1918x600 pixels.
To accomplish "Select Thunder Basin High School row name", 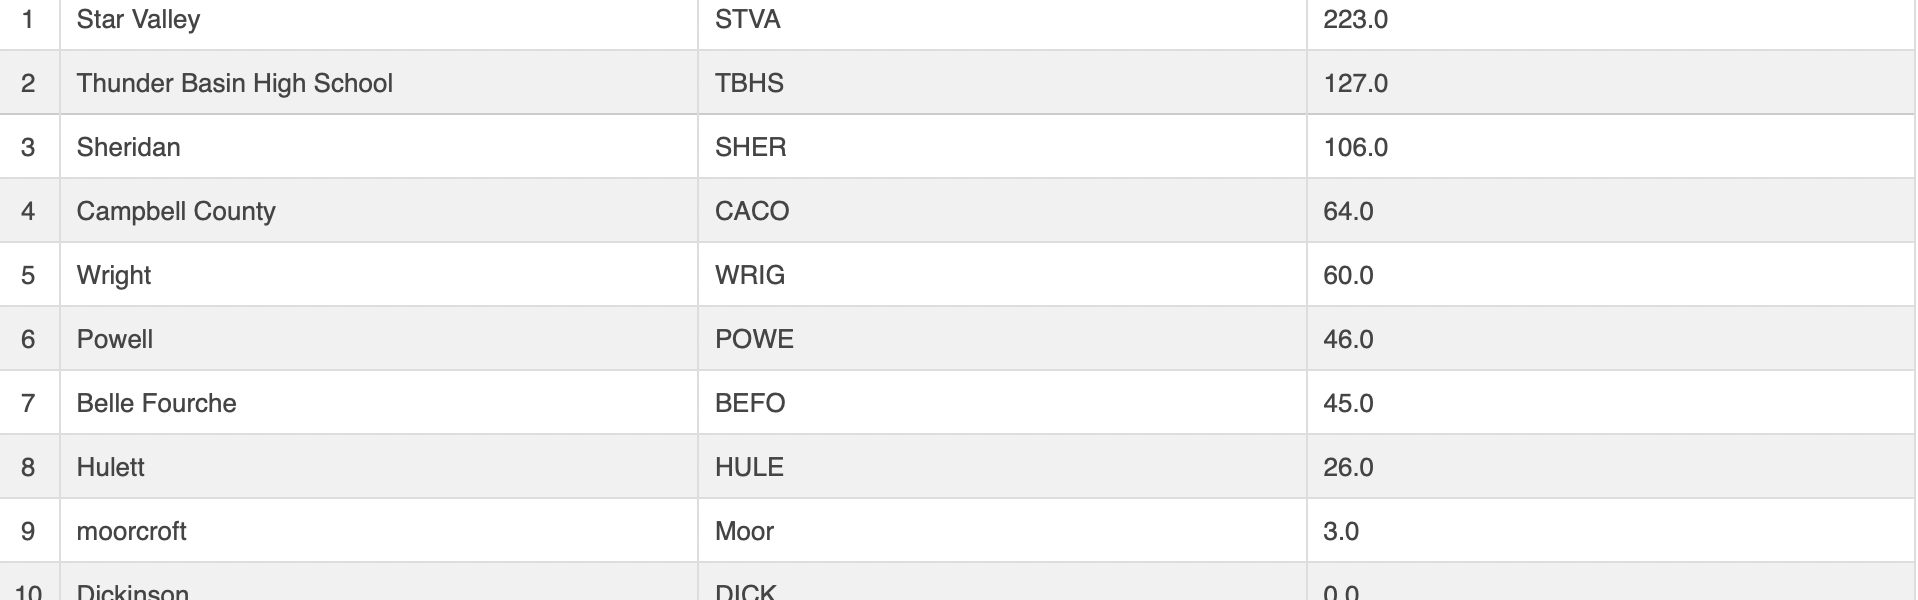I will coord(234,83).
